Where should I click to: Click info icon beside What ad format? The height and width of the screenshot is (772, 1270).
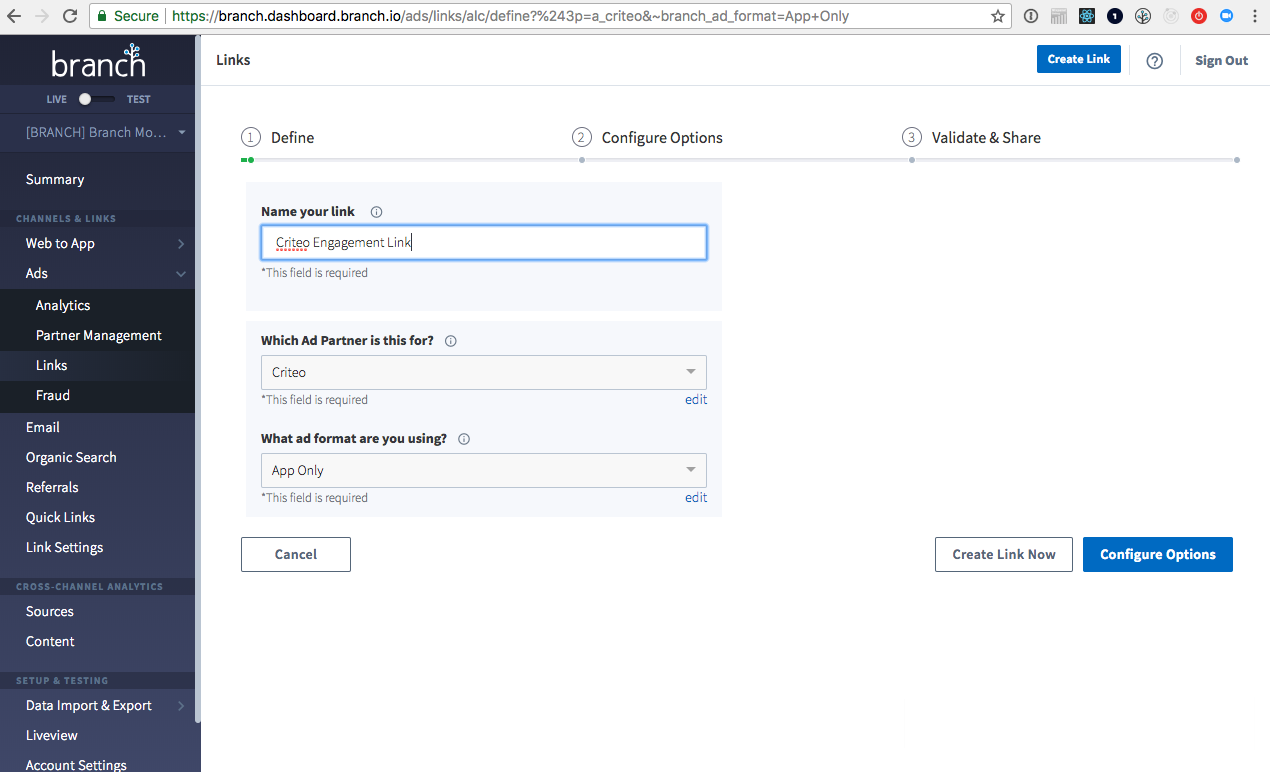click(x=463, y=439)
